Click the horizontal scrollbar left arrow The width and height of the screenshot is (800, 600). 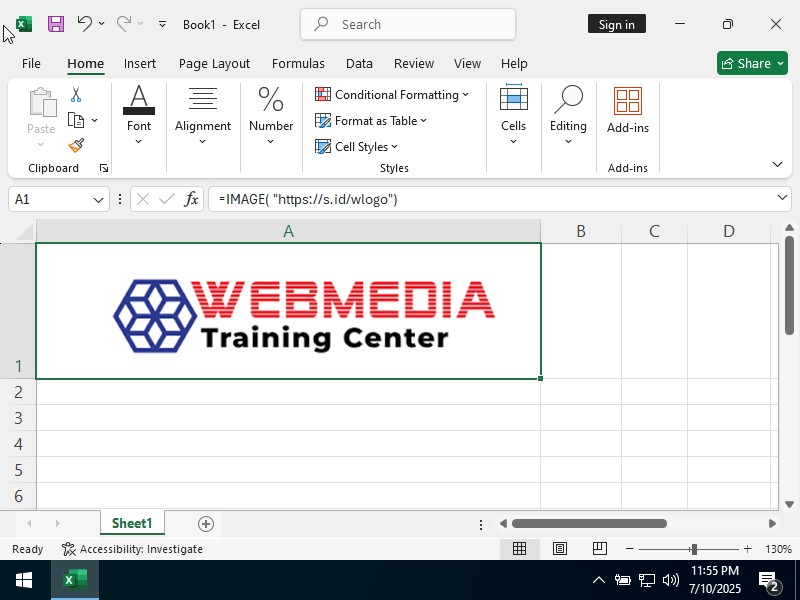[503, 523]
